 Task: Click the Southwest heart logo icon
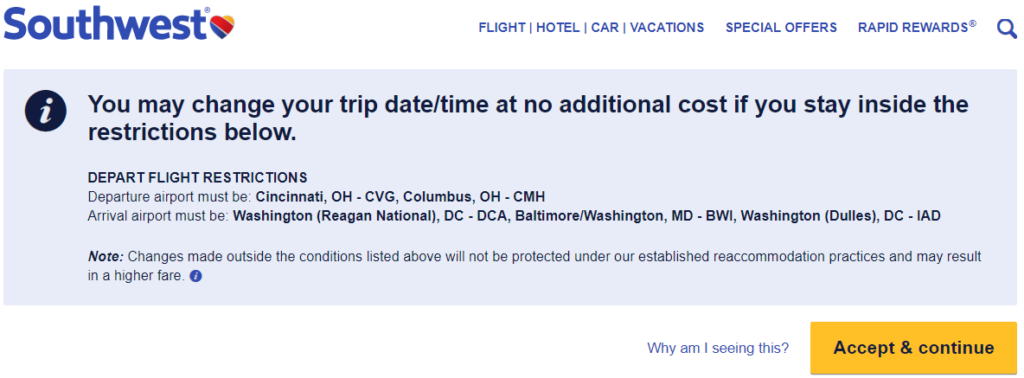222,27
